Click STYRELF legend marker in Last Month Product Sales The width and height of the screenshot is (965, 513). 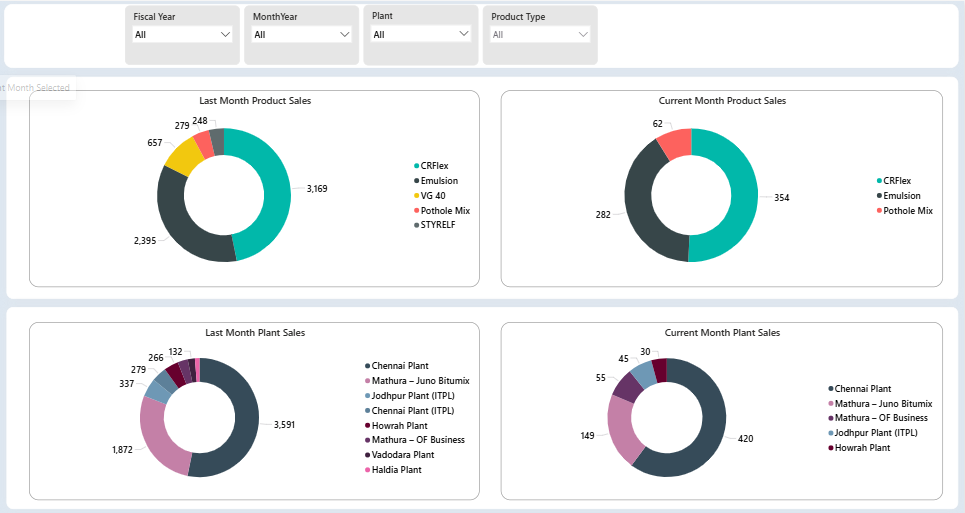416,225
